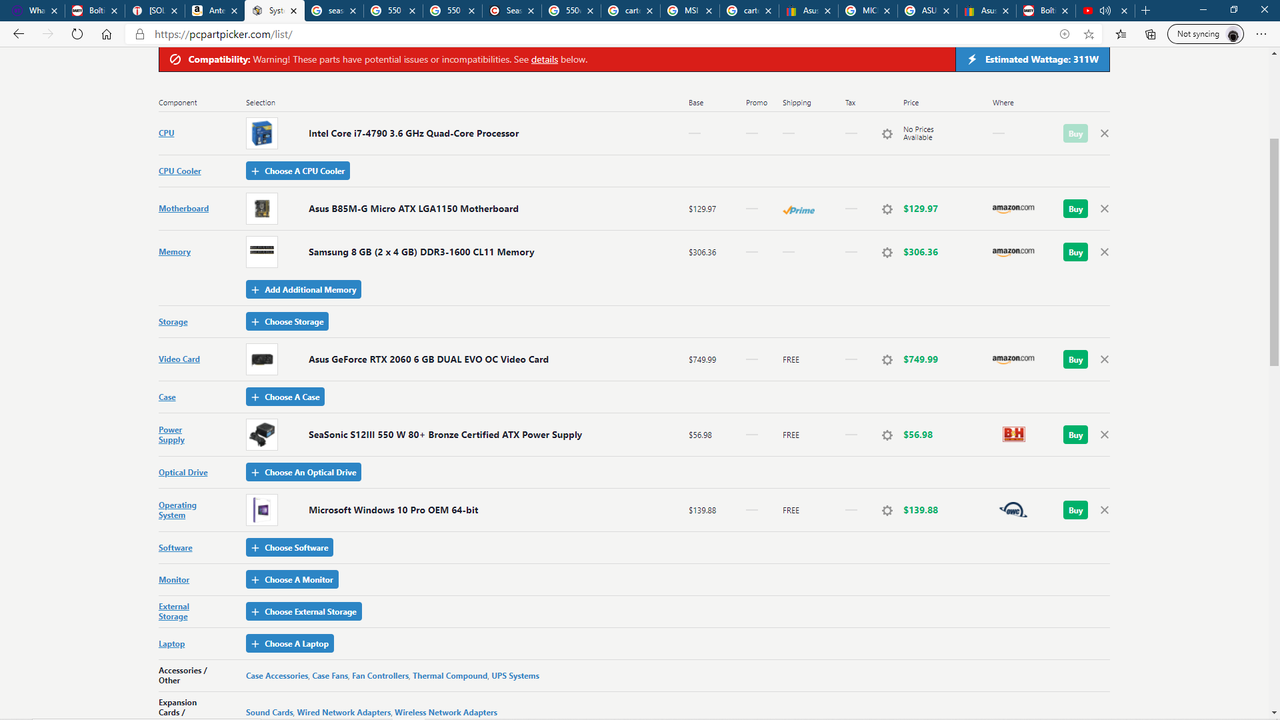Remove the Samsung 8 GB memory with the X icon
The height and width of the screenshot is (720, 1280).
[1104, 252]
